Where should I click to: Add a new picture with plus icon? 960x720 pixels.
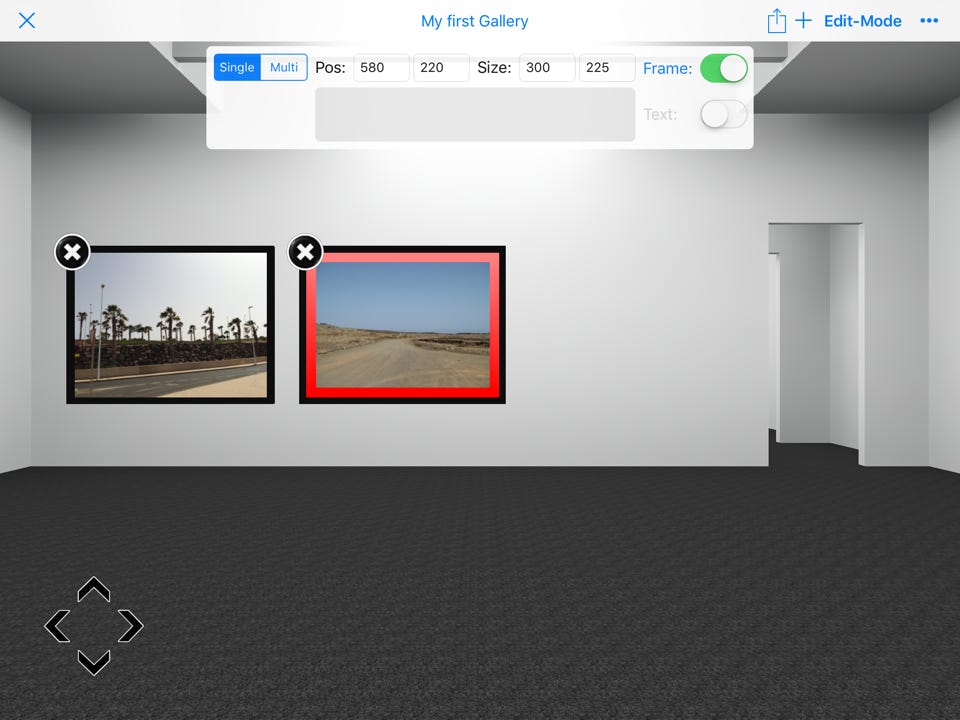(x=803, y=21)
